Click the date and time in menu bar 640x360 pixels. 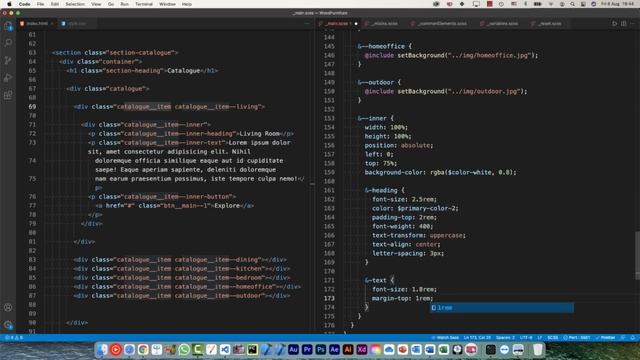[618, 4]
